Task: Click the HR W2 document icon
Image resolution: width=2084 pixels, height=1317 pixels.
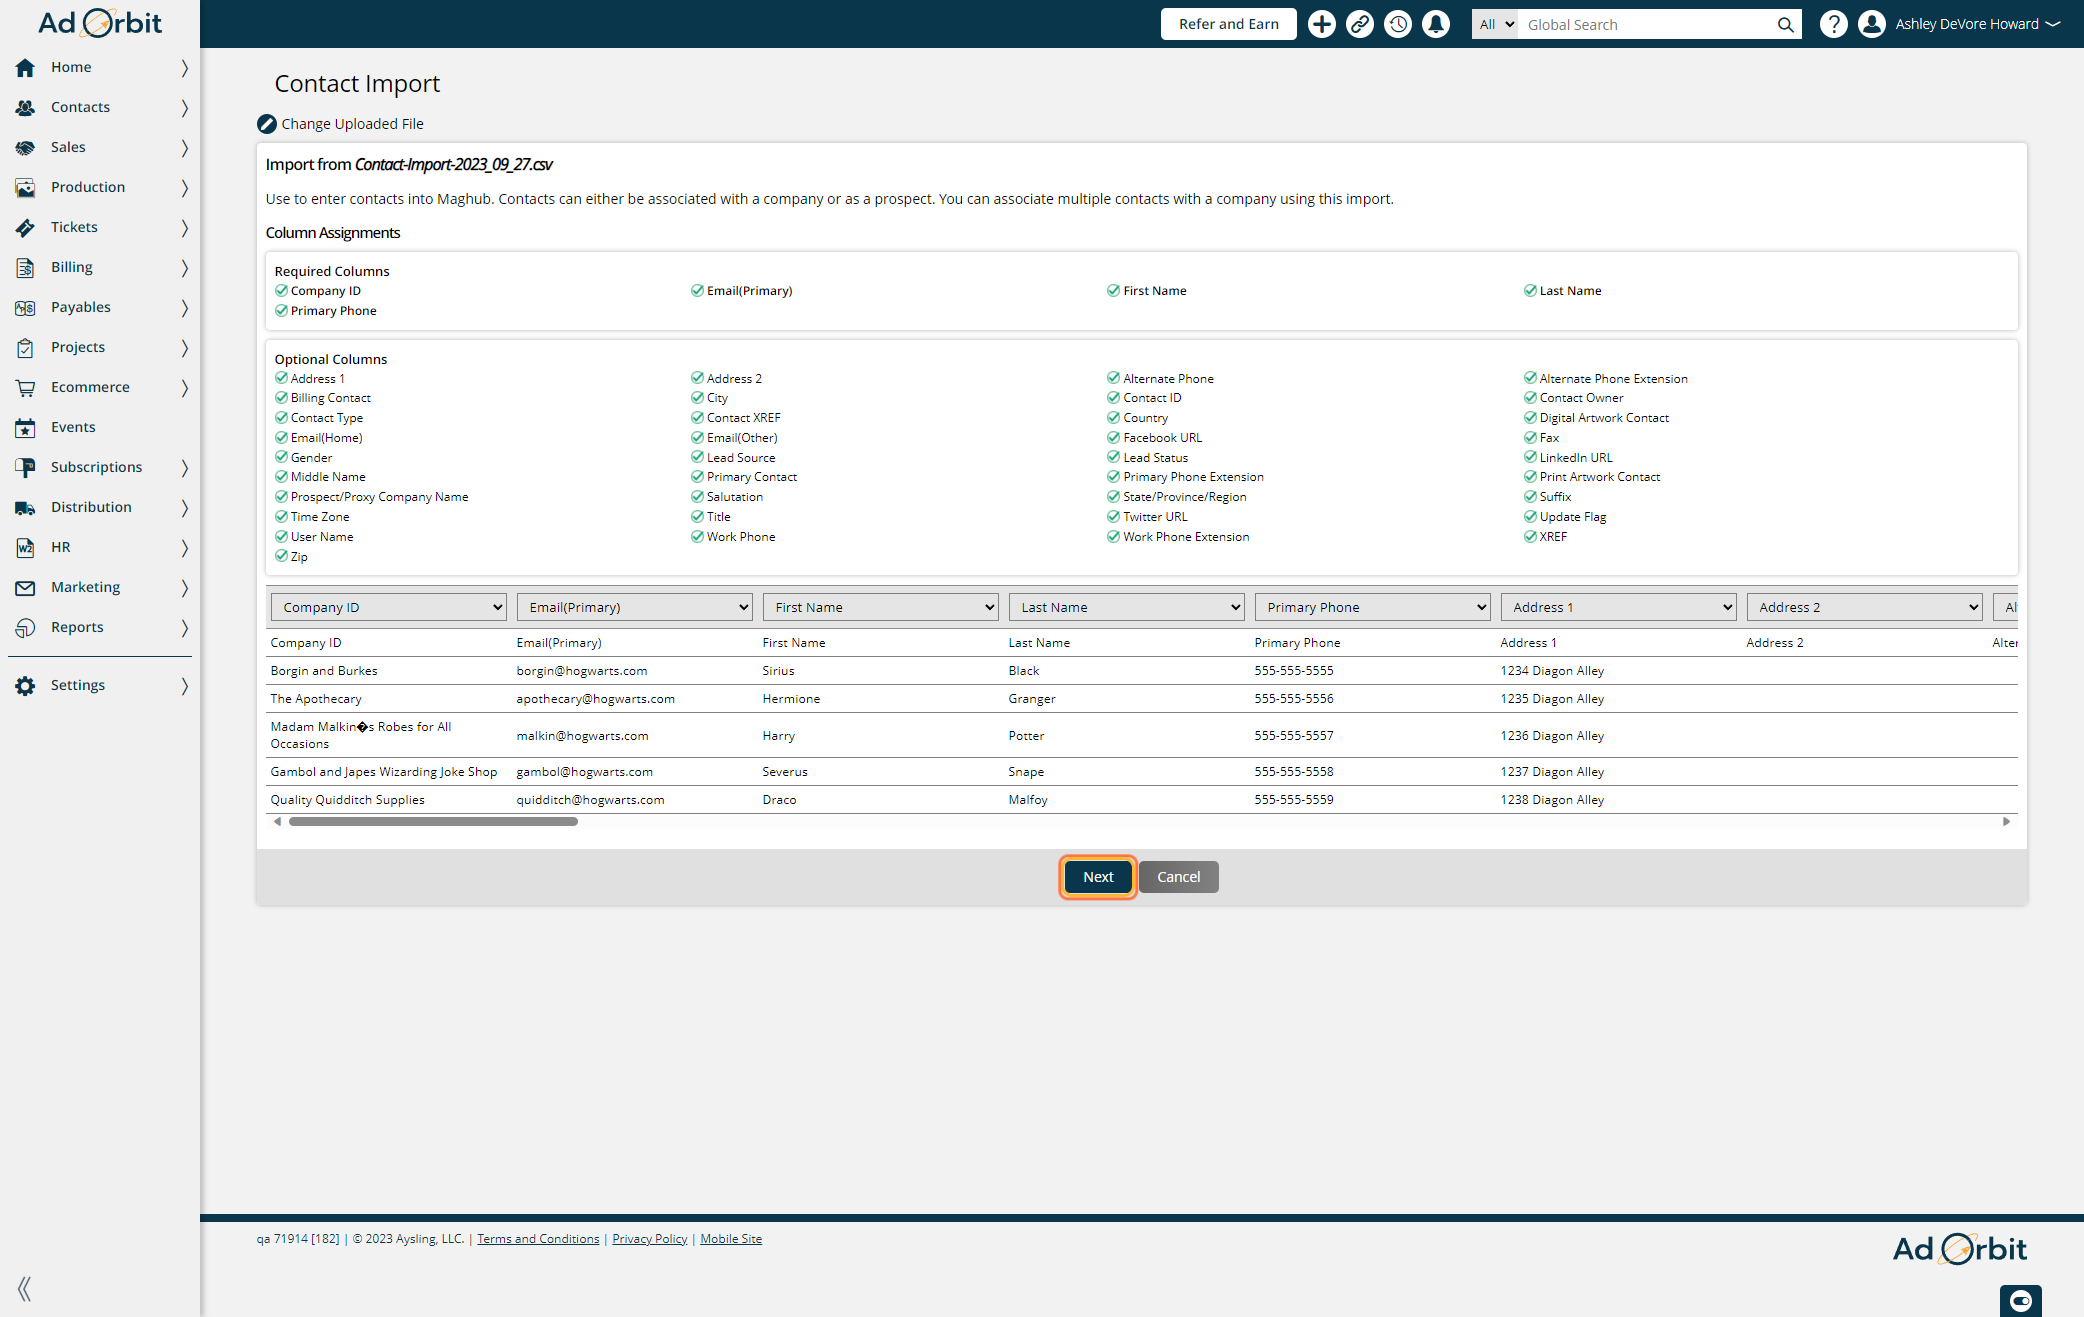Action: pos(25,548)
